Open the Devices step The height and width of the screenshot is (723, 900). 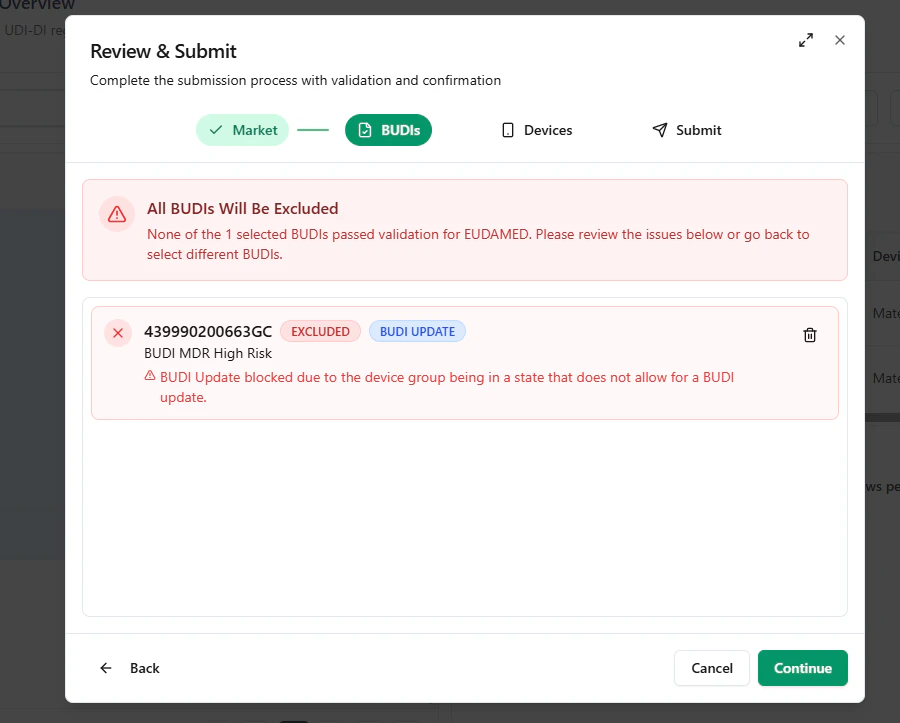pos(537,130)
